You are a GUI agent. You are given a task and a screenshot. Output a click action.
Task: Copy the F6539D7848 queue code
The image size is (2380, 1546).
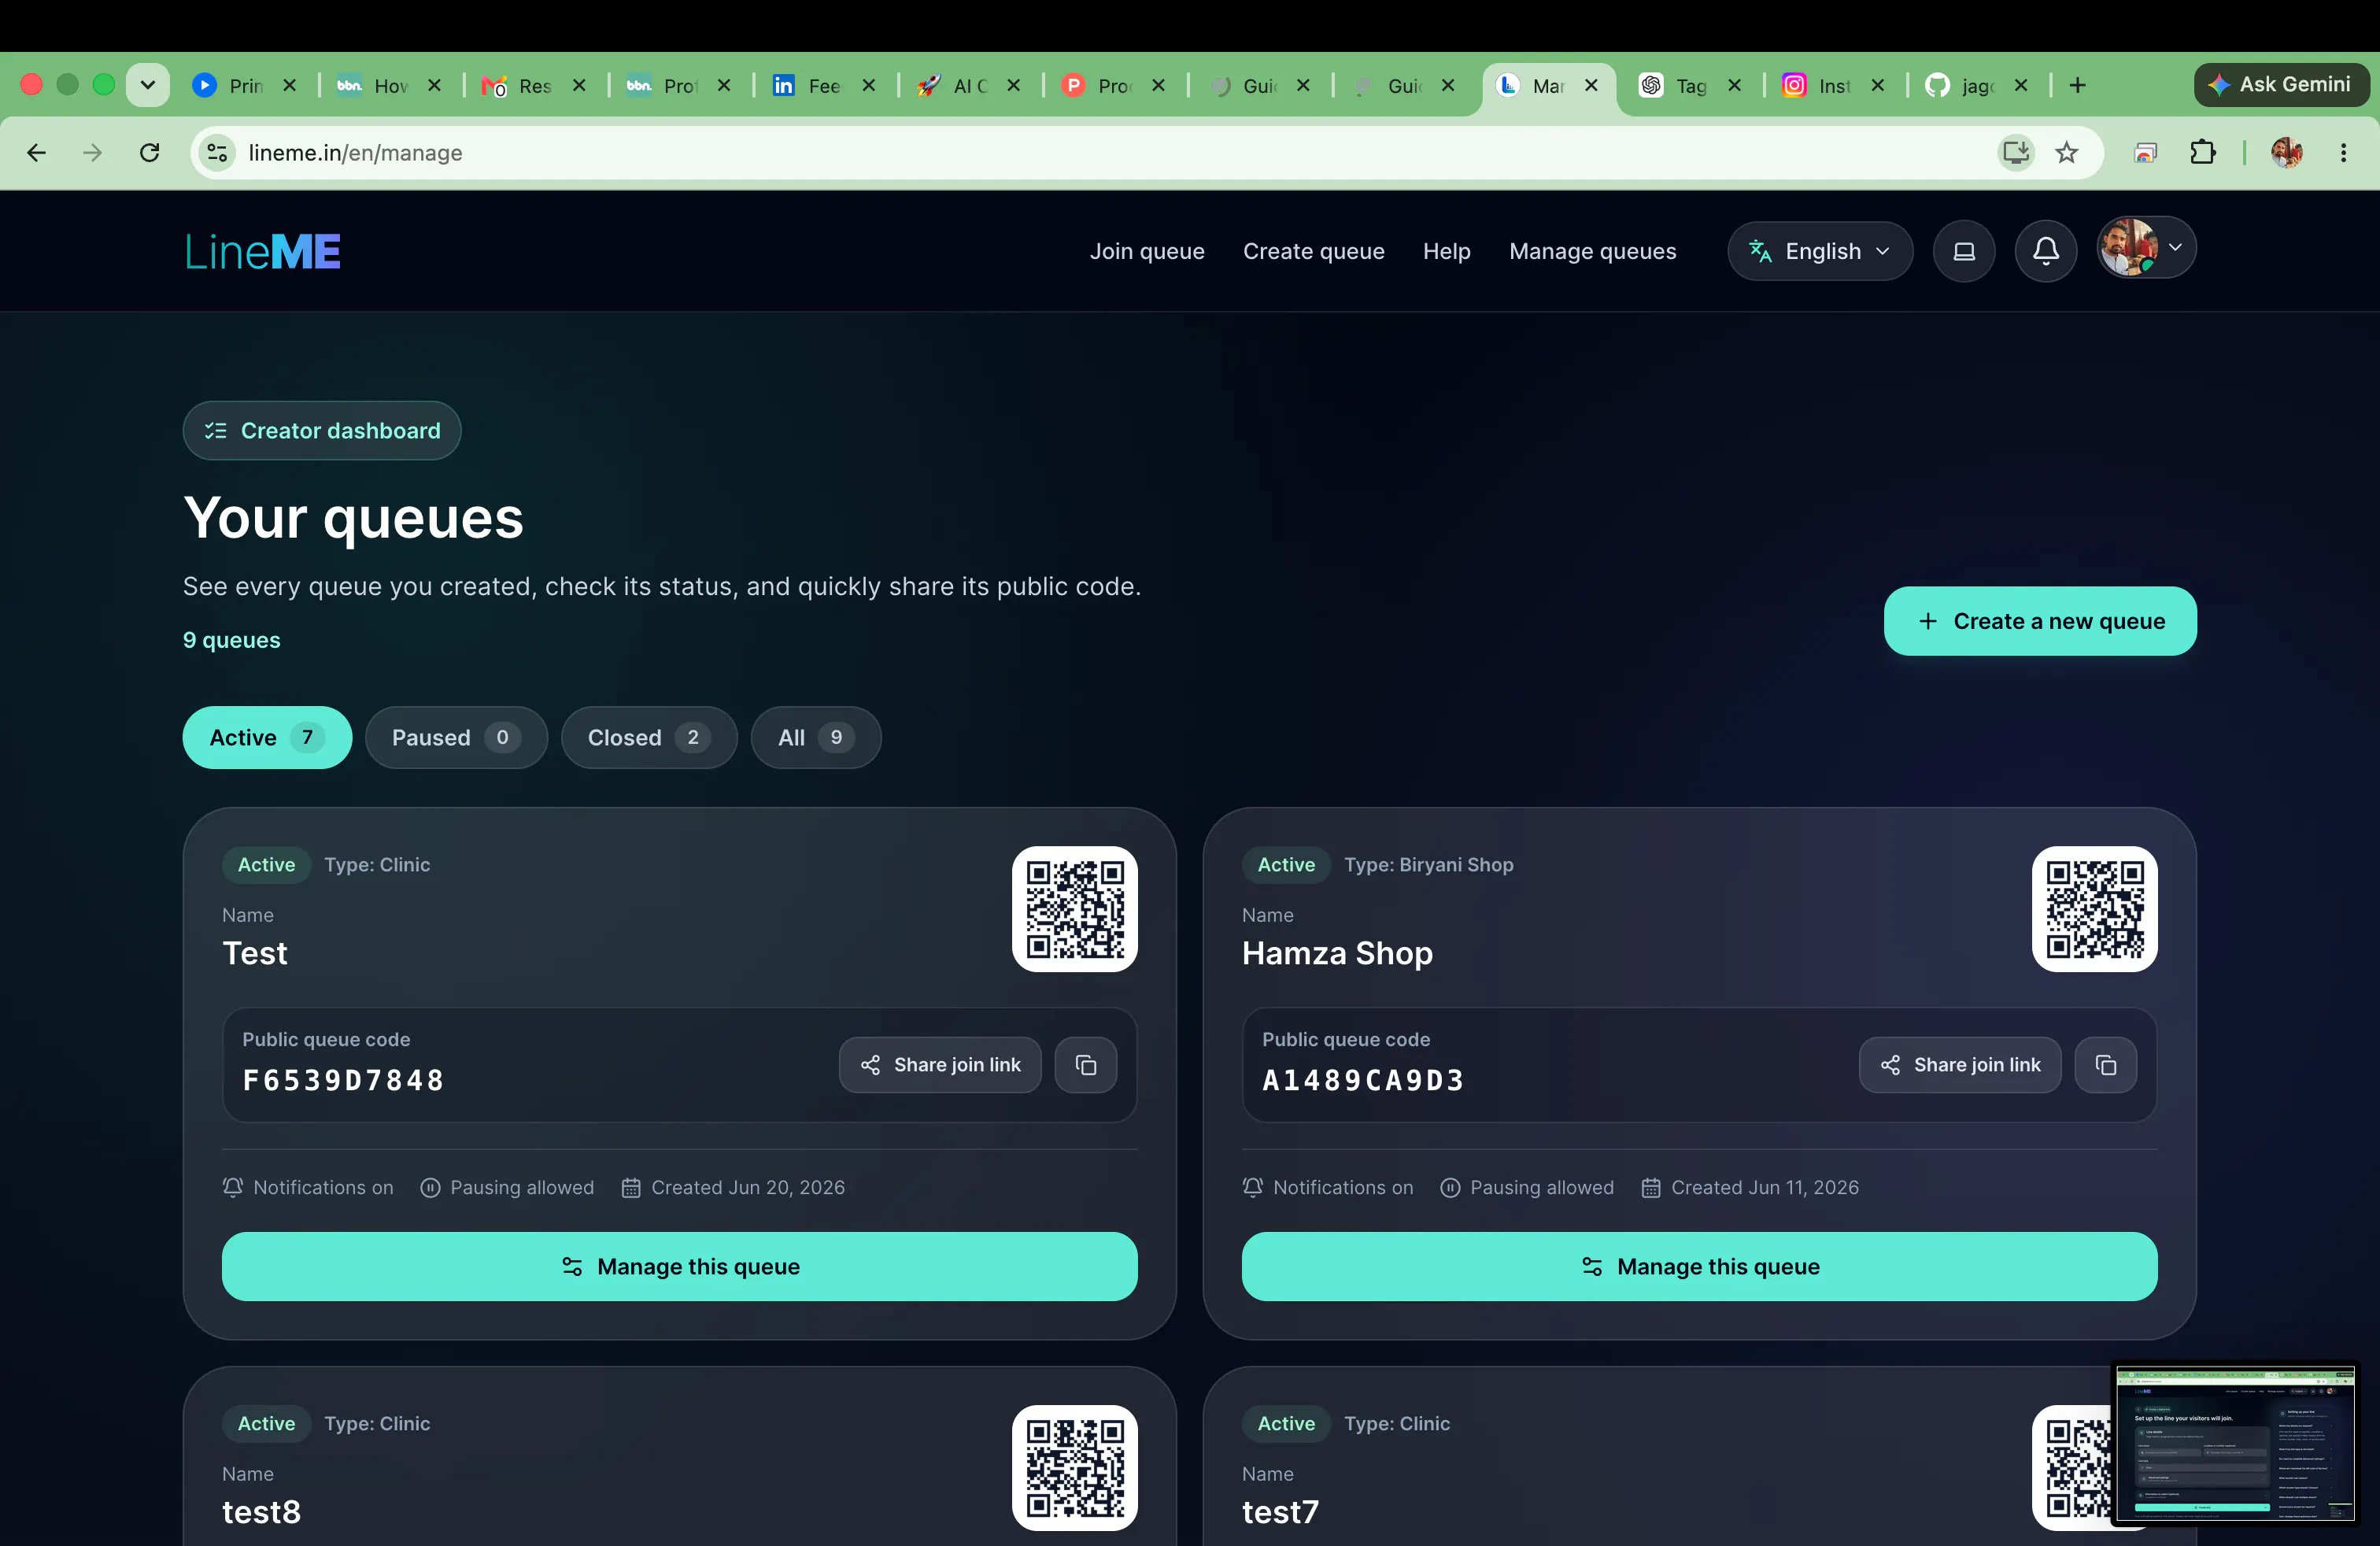1086,1065
